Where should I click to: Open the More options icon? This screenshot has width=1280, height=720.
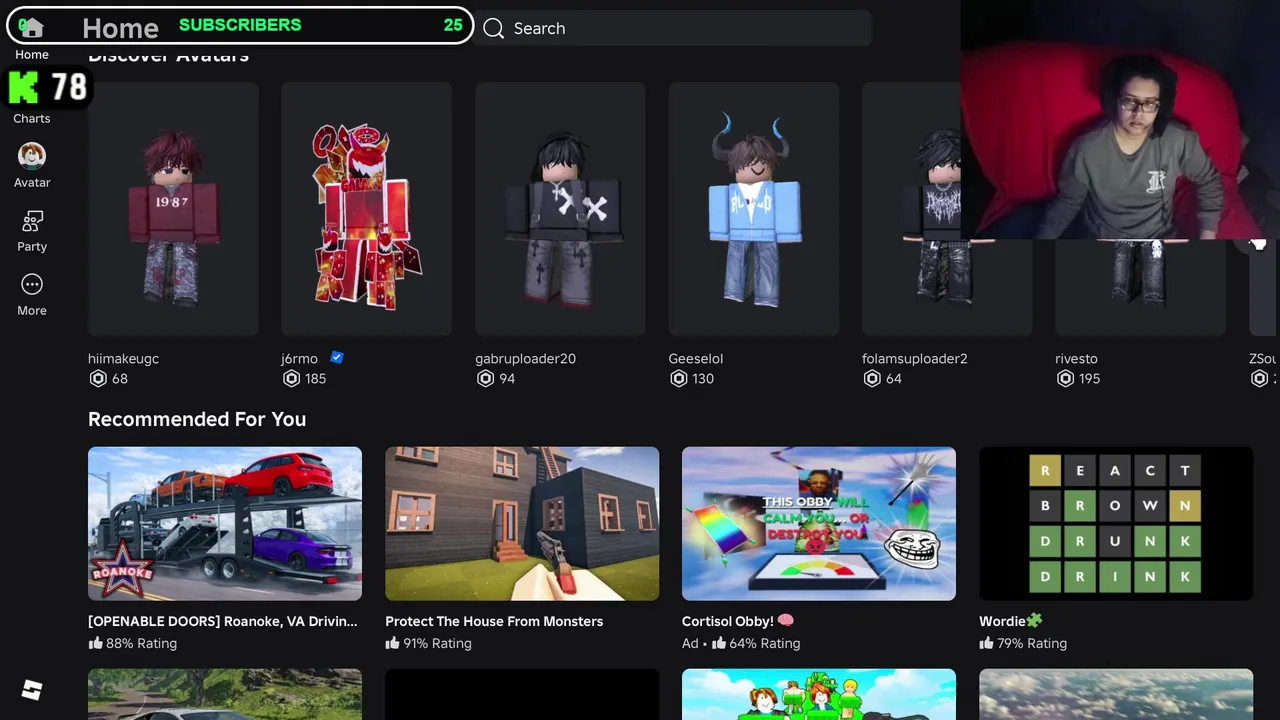pos(32,294)
